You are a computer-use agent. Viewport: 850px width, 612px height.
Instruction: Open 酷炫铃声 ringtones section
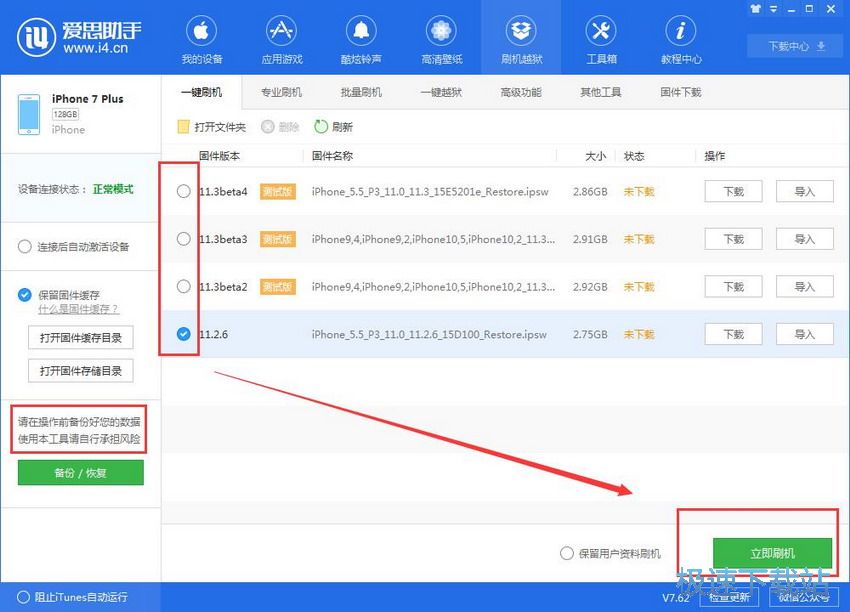(x=361, y=40)
